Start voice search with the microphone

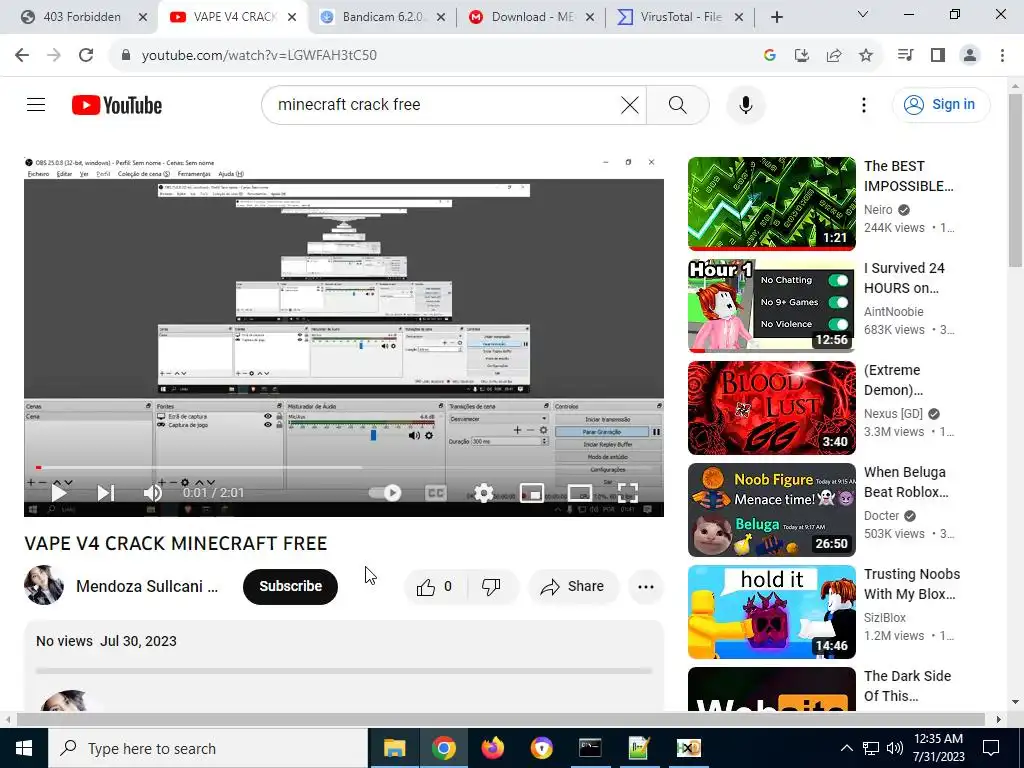tap(746, 104)
